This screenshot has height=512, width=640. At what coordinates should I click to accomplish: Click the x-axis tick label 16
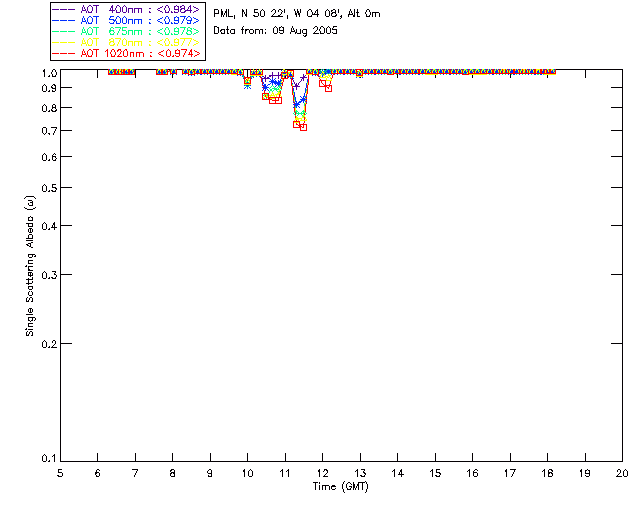(472, 473)
